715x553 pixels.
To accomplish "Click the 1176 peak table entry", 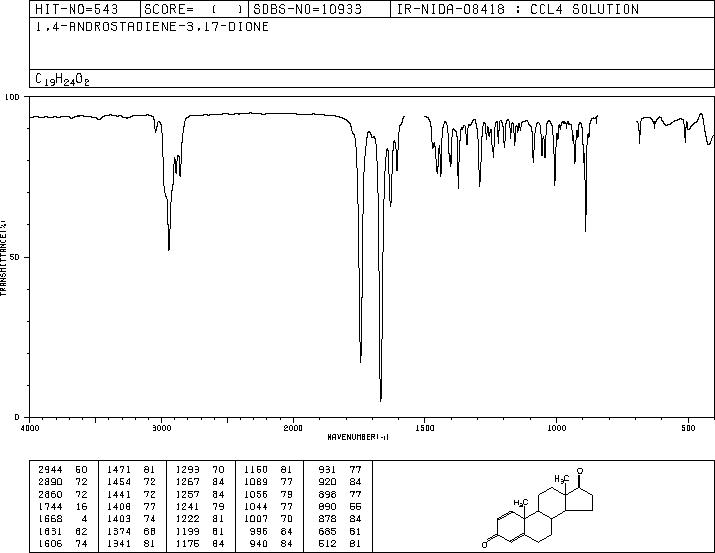I will tap(200, 544).
